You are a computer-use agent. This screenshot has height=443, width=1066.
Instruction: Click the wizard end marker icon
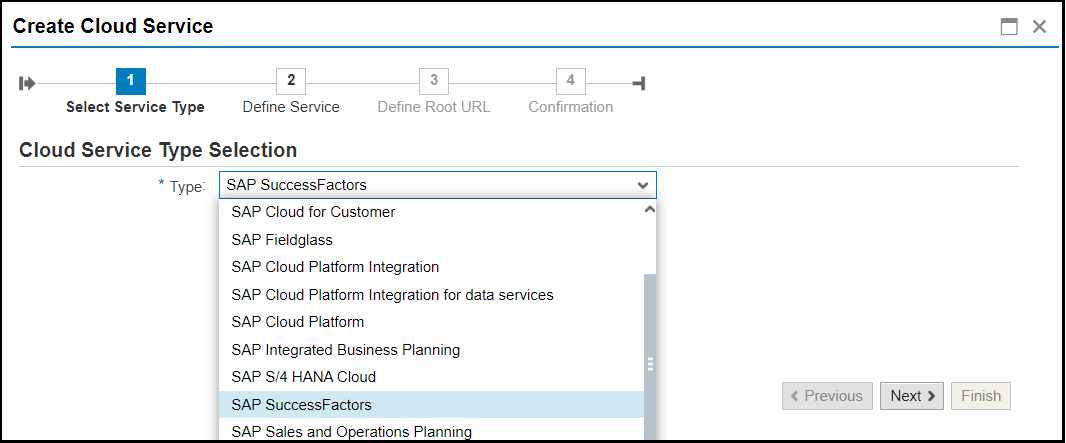638,84
